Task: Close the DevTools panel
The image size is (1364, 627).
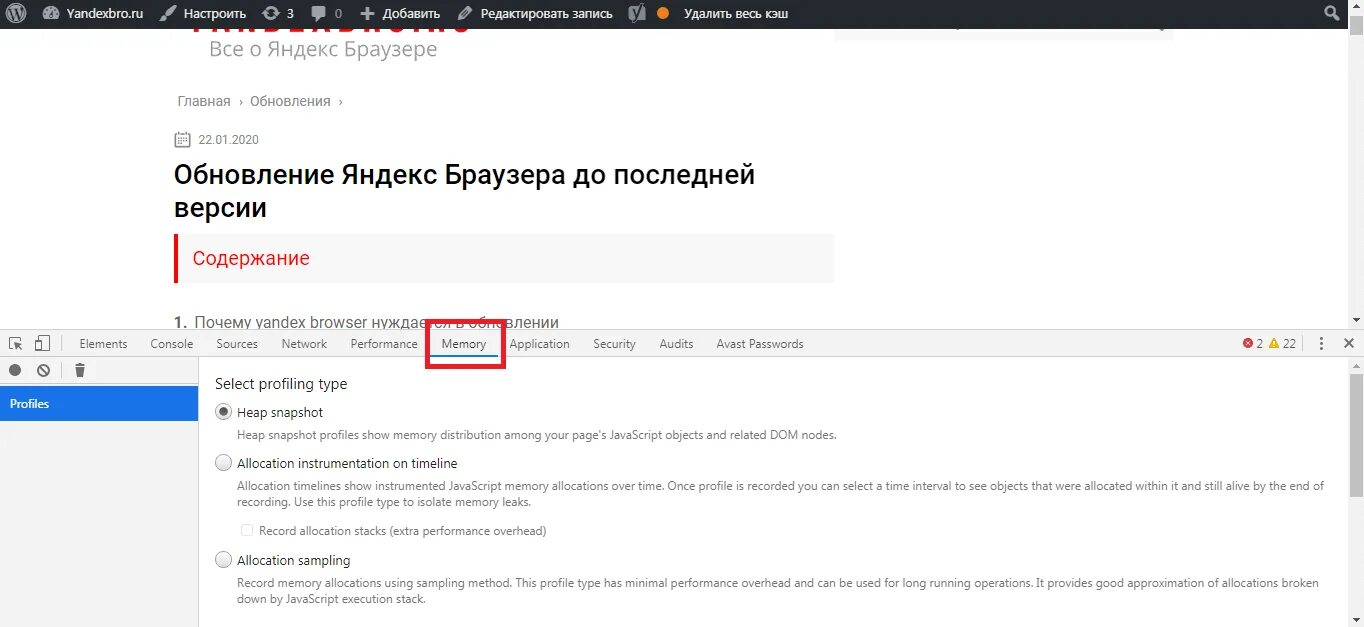Action: 1349,343
